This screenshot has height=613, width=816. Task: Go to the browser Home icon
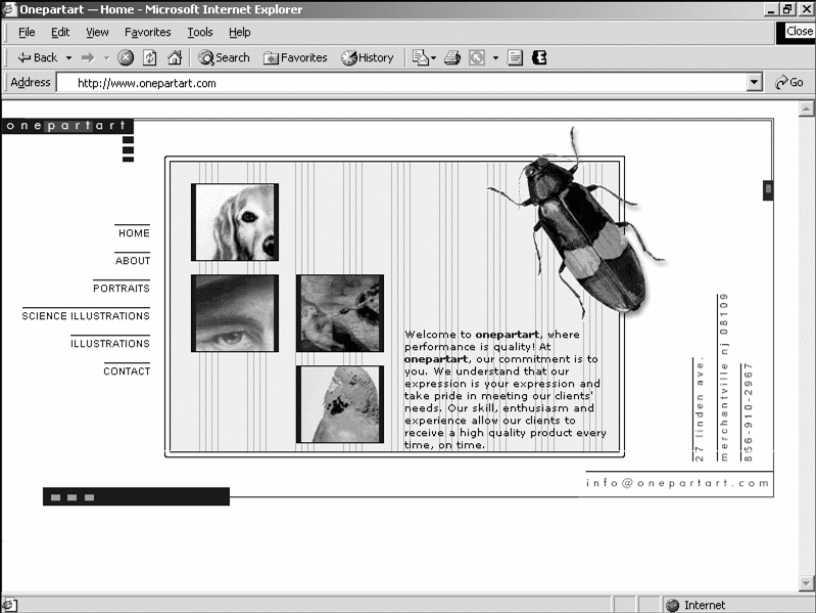[173, 58]
